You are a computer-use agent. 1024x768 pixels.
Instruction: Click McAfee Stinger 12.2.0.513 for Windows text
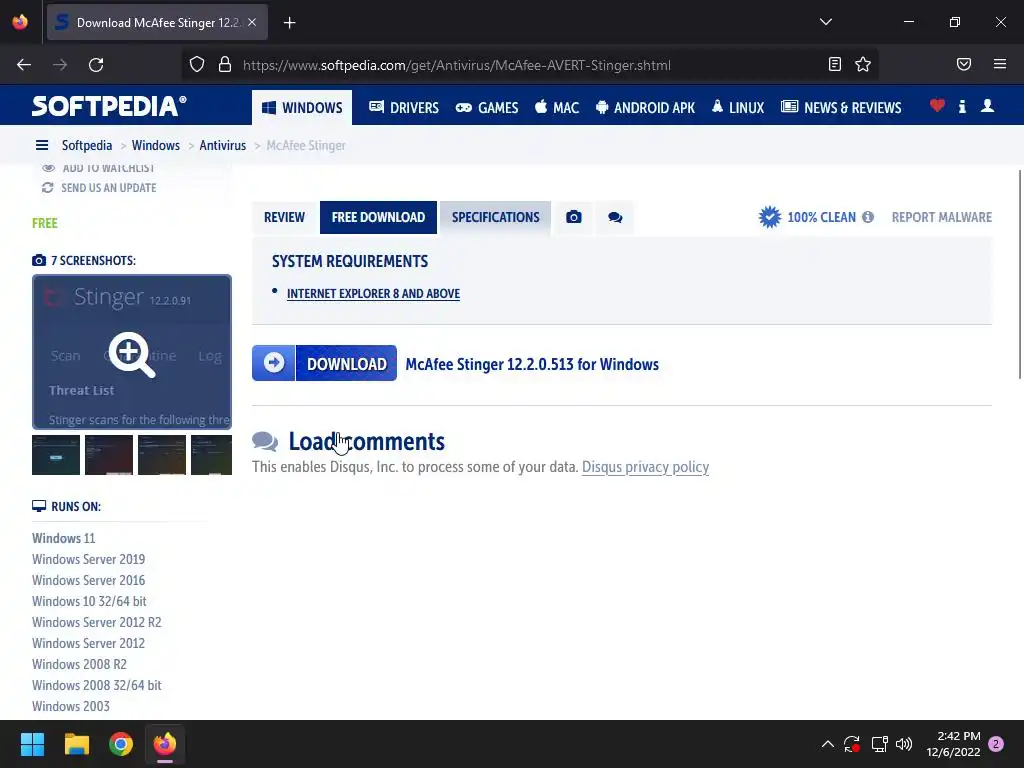[x=532, y=364]
